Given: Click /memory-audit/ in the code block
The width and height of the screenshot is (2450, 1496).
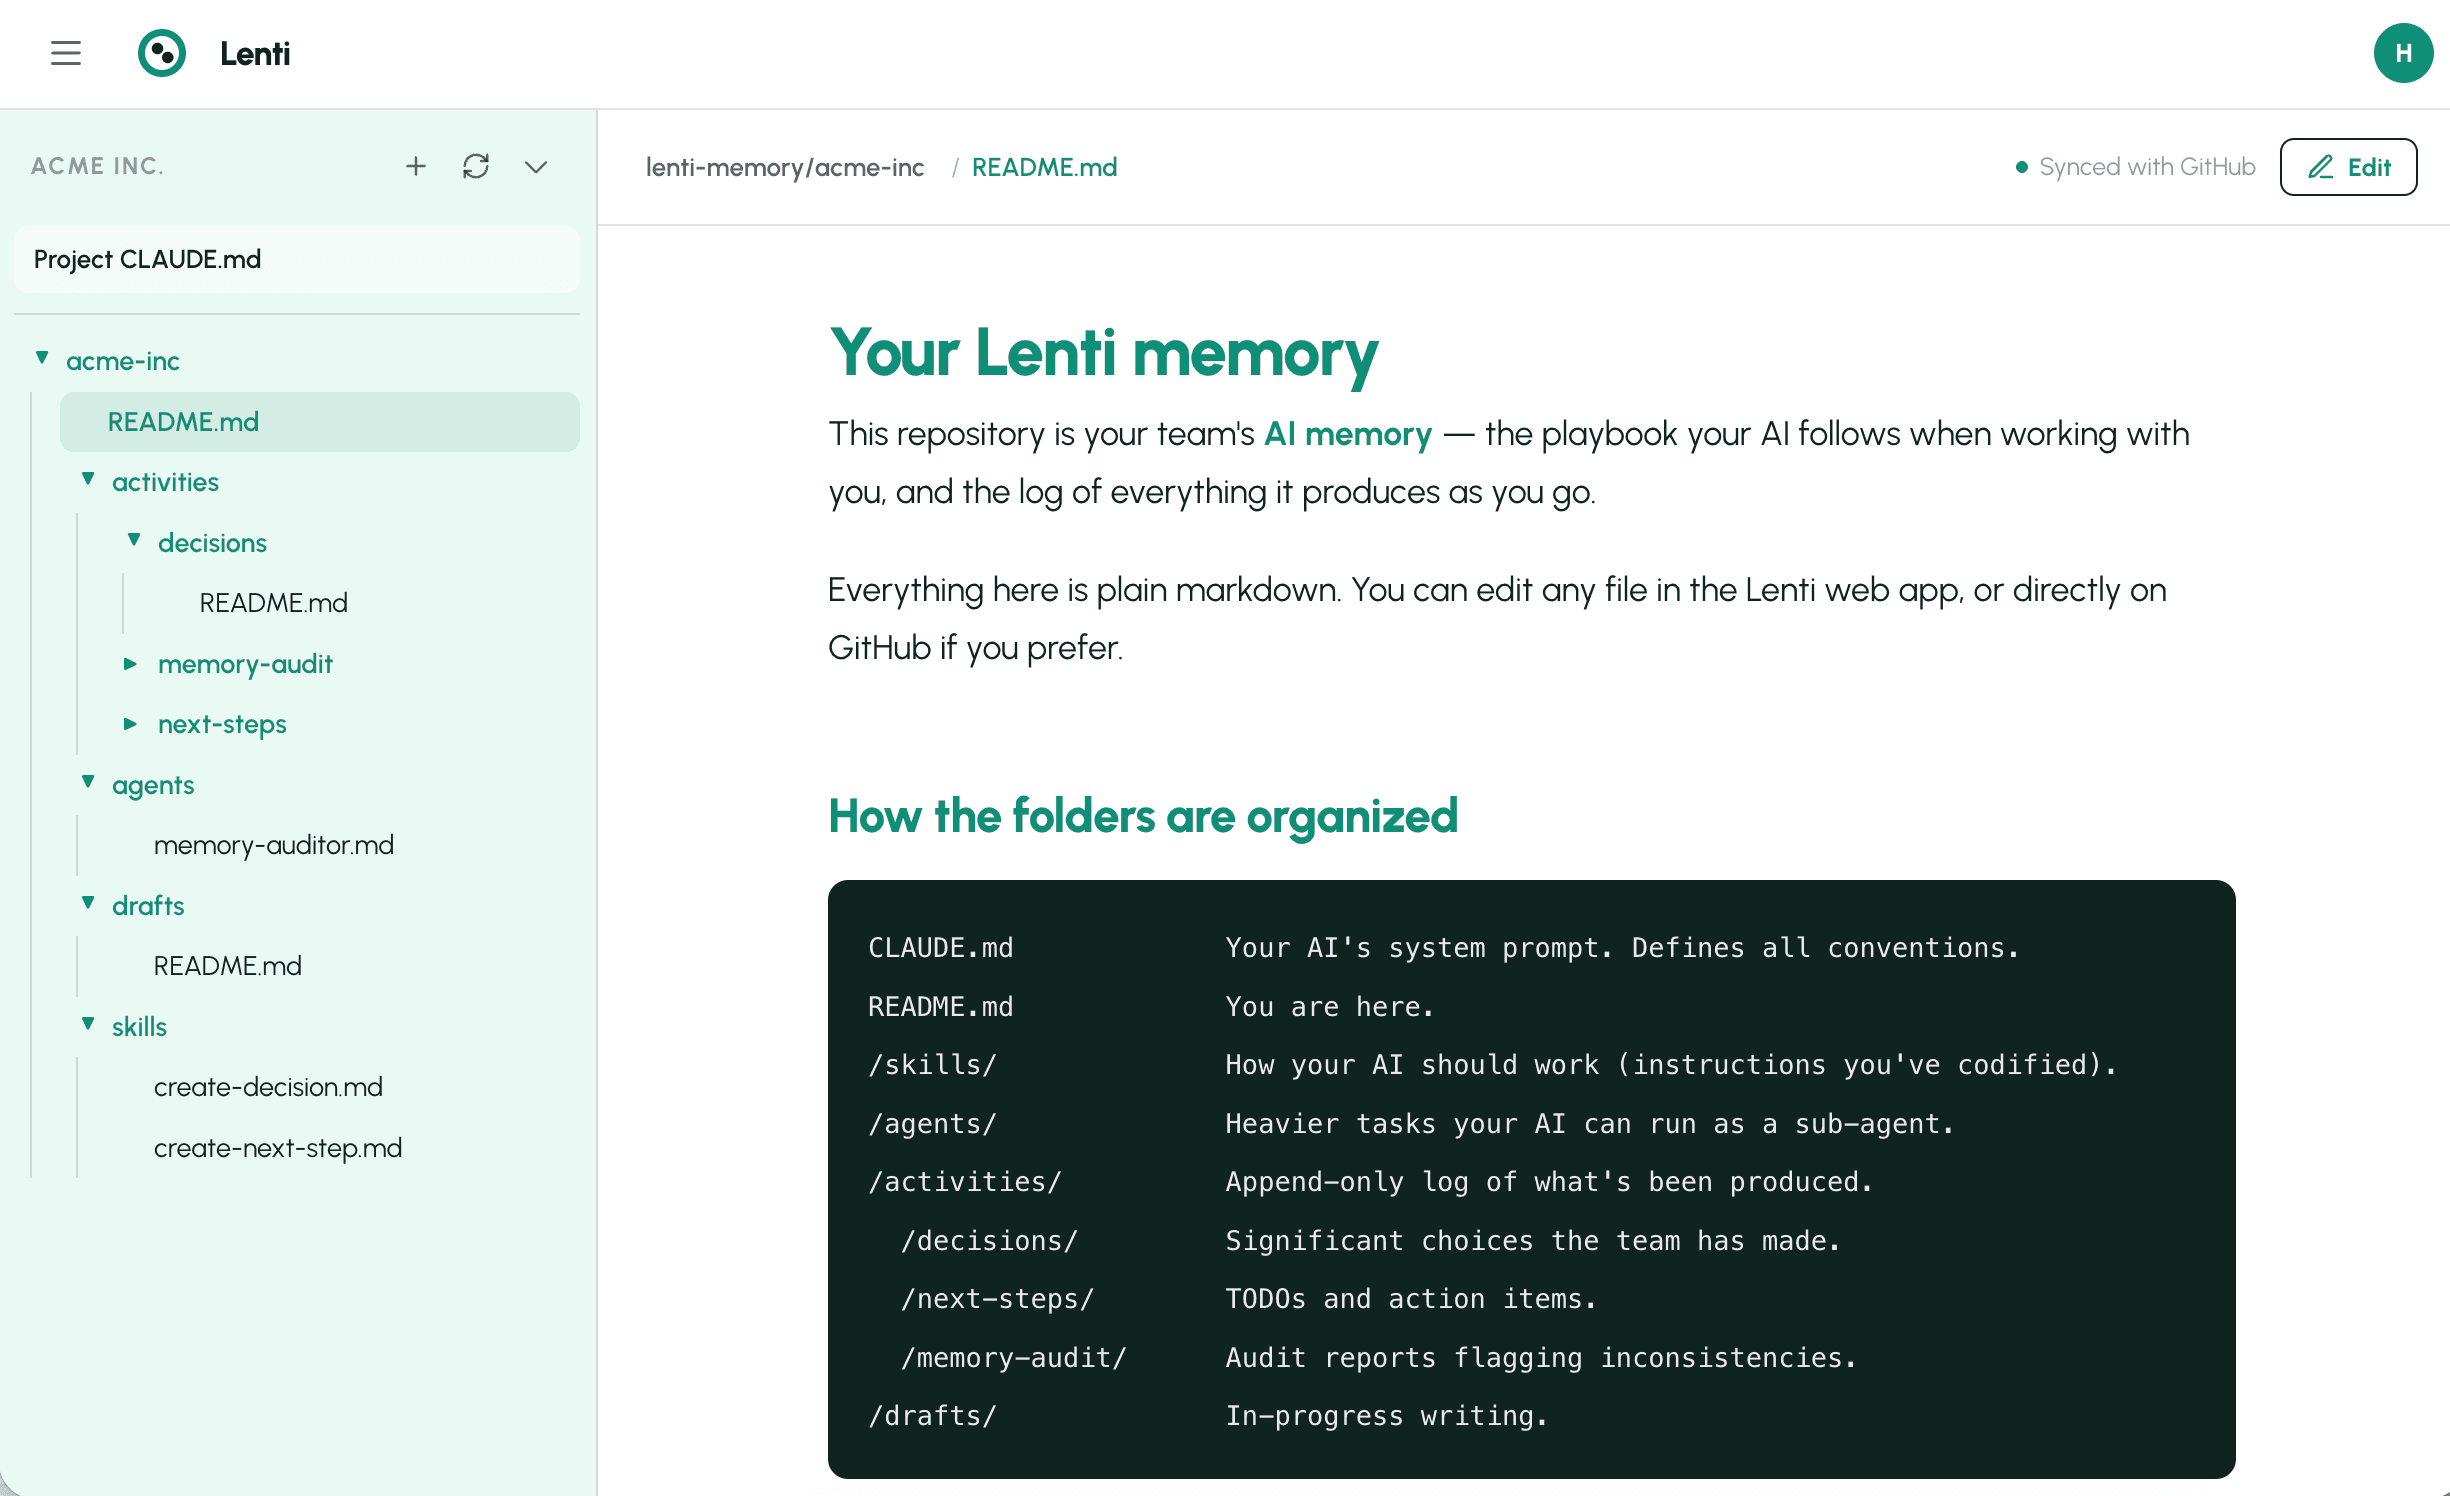Looking at the screenshot, I should point(1014,1358).
